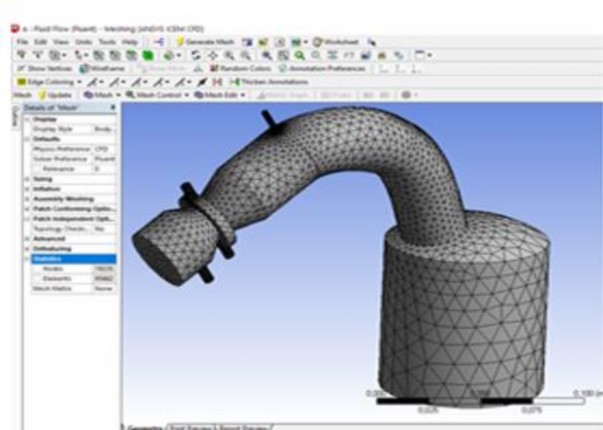603x430 pixels.
Task: Open the Mesh Control dropdown
Action: (157, 93)
